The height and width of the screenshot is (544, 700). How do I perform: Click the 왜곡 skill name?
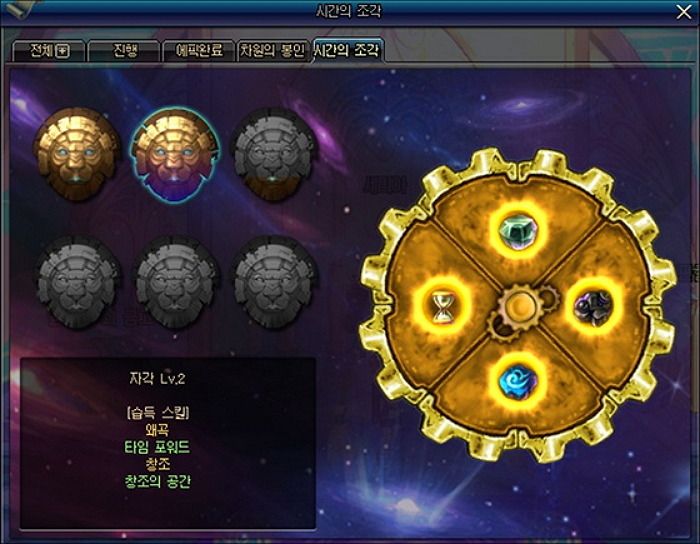pos(157,430)
